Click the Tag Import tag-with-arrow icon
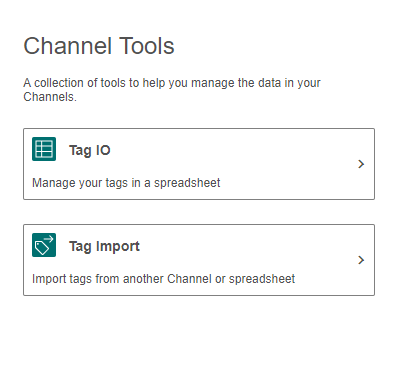Image resolution: width=401 pixels, height=378 pixels. pyautogui.click(x=44, y=245)
